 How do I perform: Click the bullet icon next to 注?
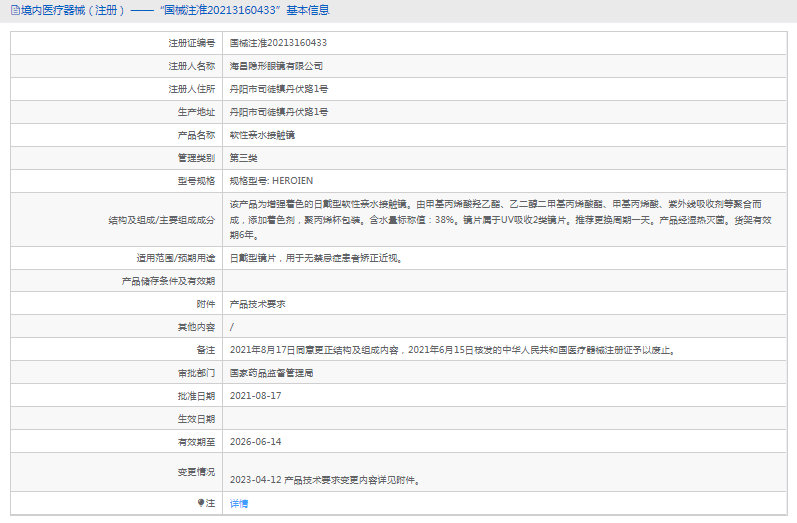click(201, 502)
